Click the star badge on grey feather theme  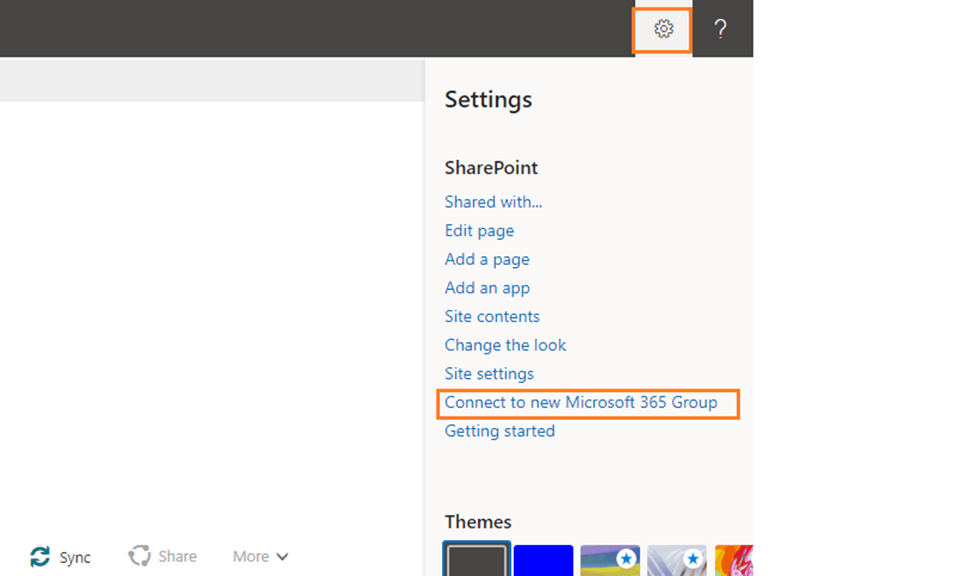(693, 559)
